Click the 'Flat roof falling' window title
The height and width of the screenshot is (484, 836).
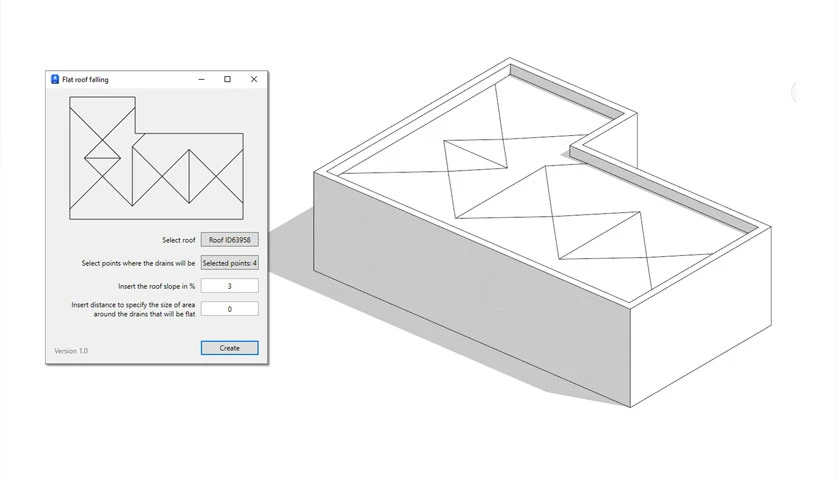[85, 79]
